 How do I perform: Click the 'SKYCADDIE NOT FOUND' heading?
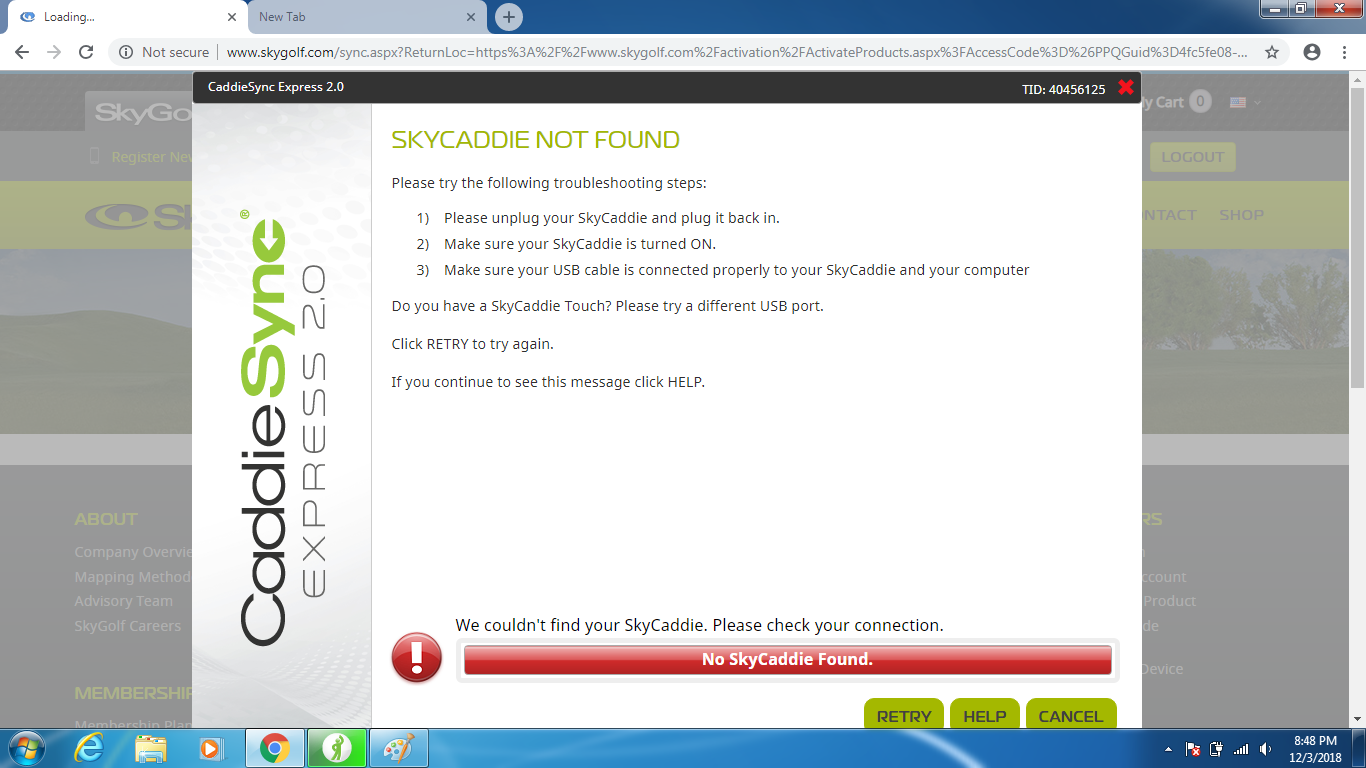pos(535,140)
